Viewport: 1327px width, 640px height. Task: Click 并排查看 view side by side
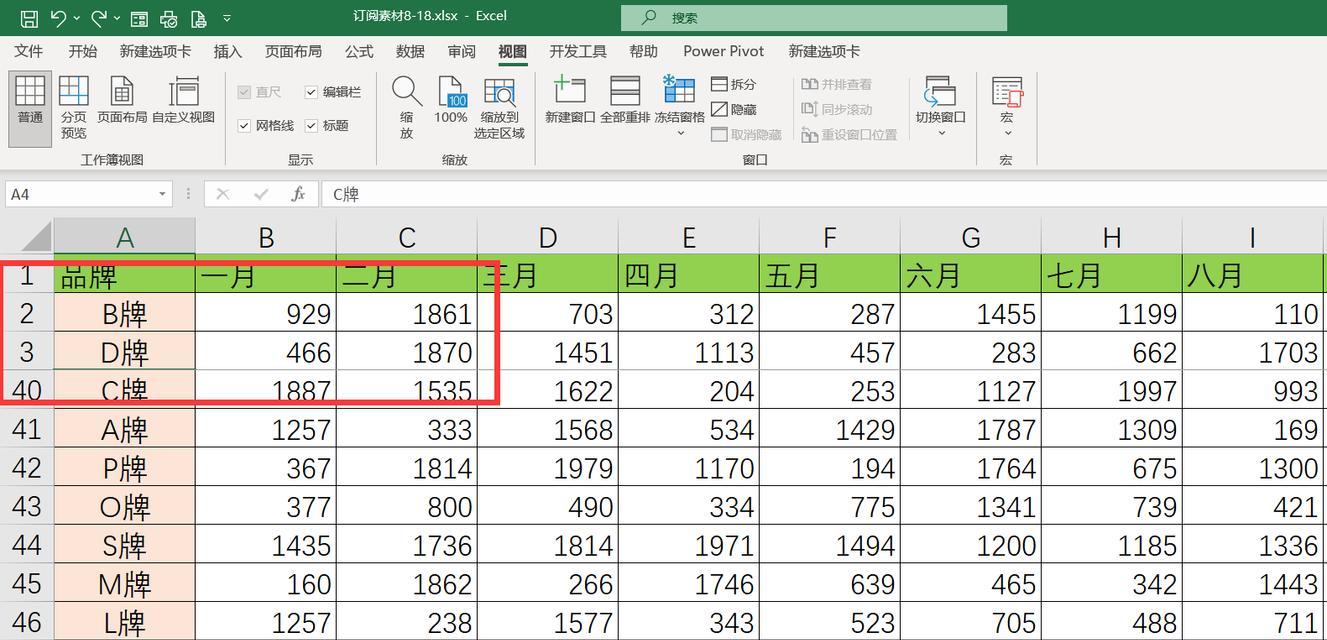tap(837, 84)
